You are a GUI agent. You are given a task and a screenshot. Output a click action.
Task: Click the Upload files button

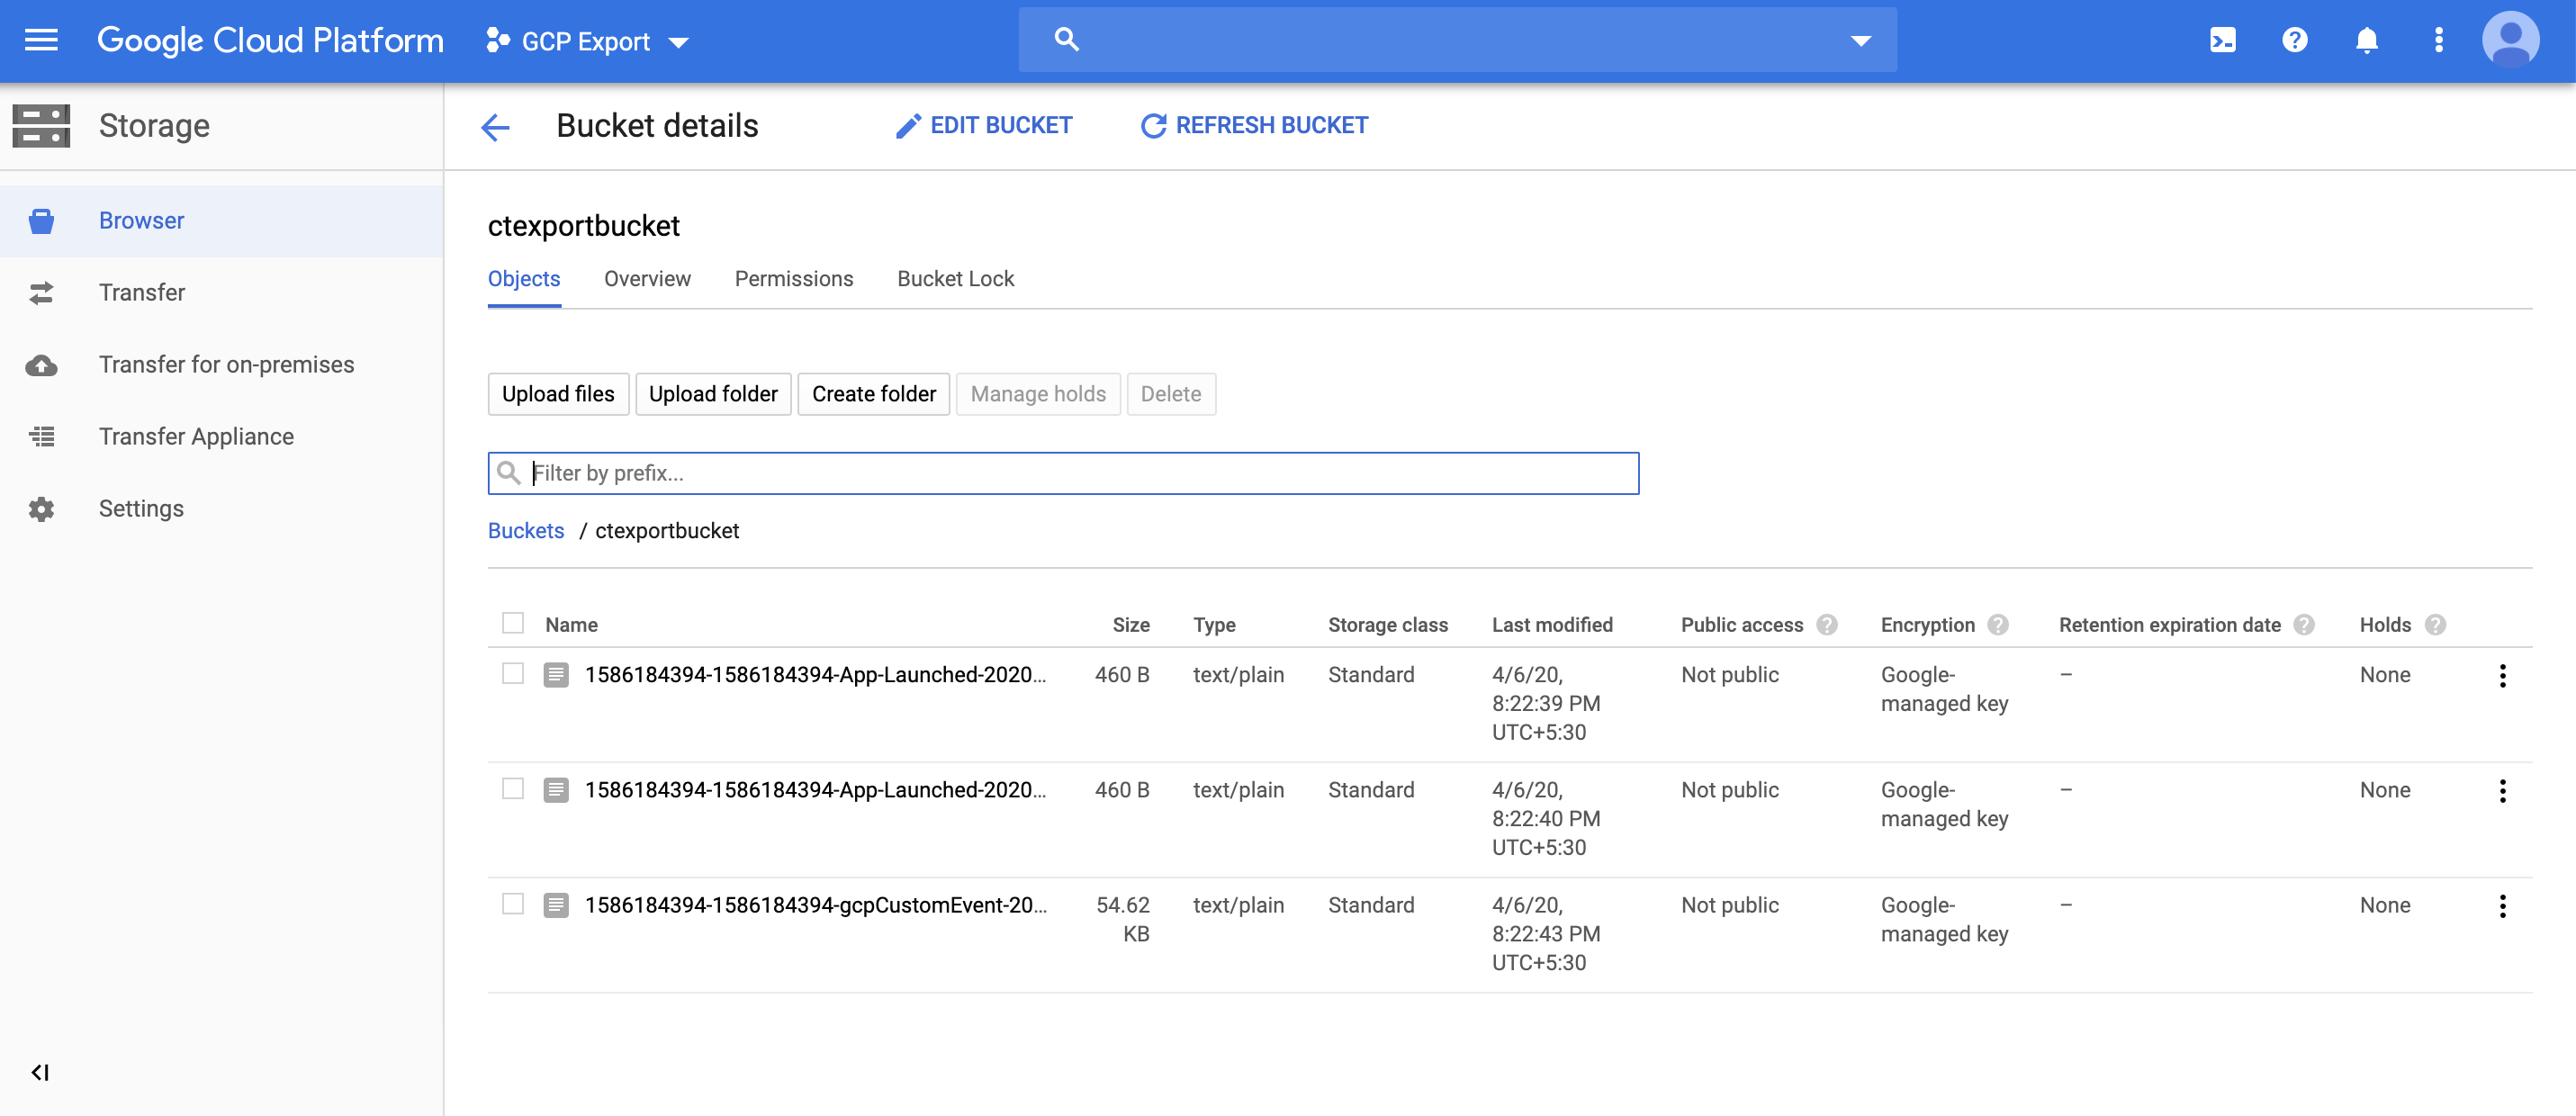point(558,394)
